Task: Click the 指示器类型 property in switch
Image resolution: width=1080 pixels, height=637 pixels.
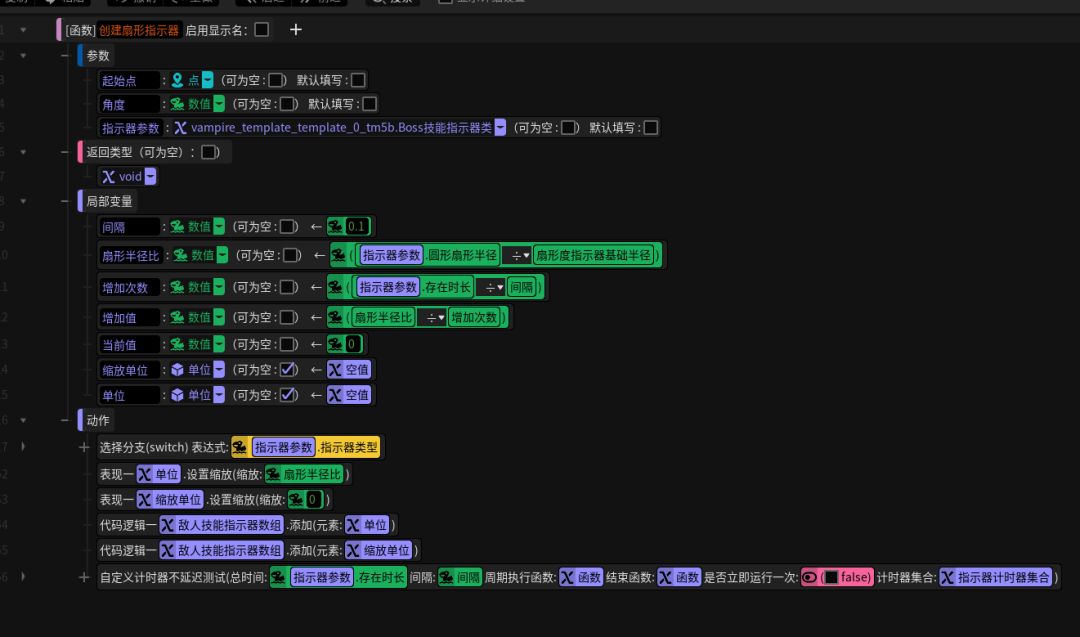Action: click(349, 448)
